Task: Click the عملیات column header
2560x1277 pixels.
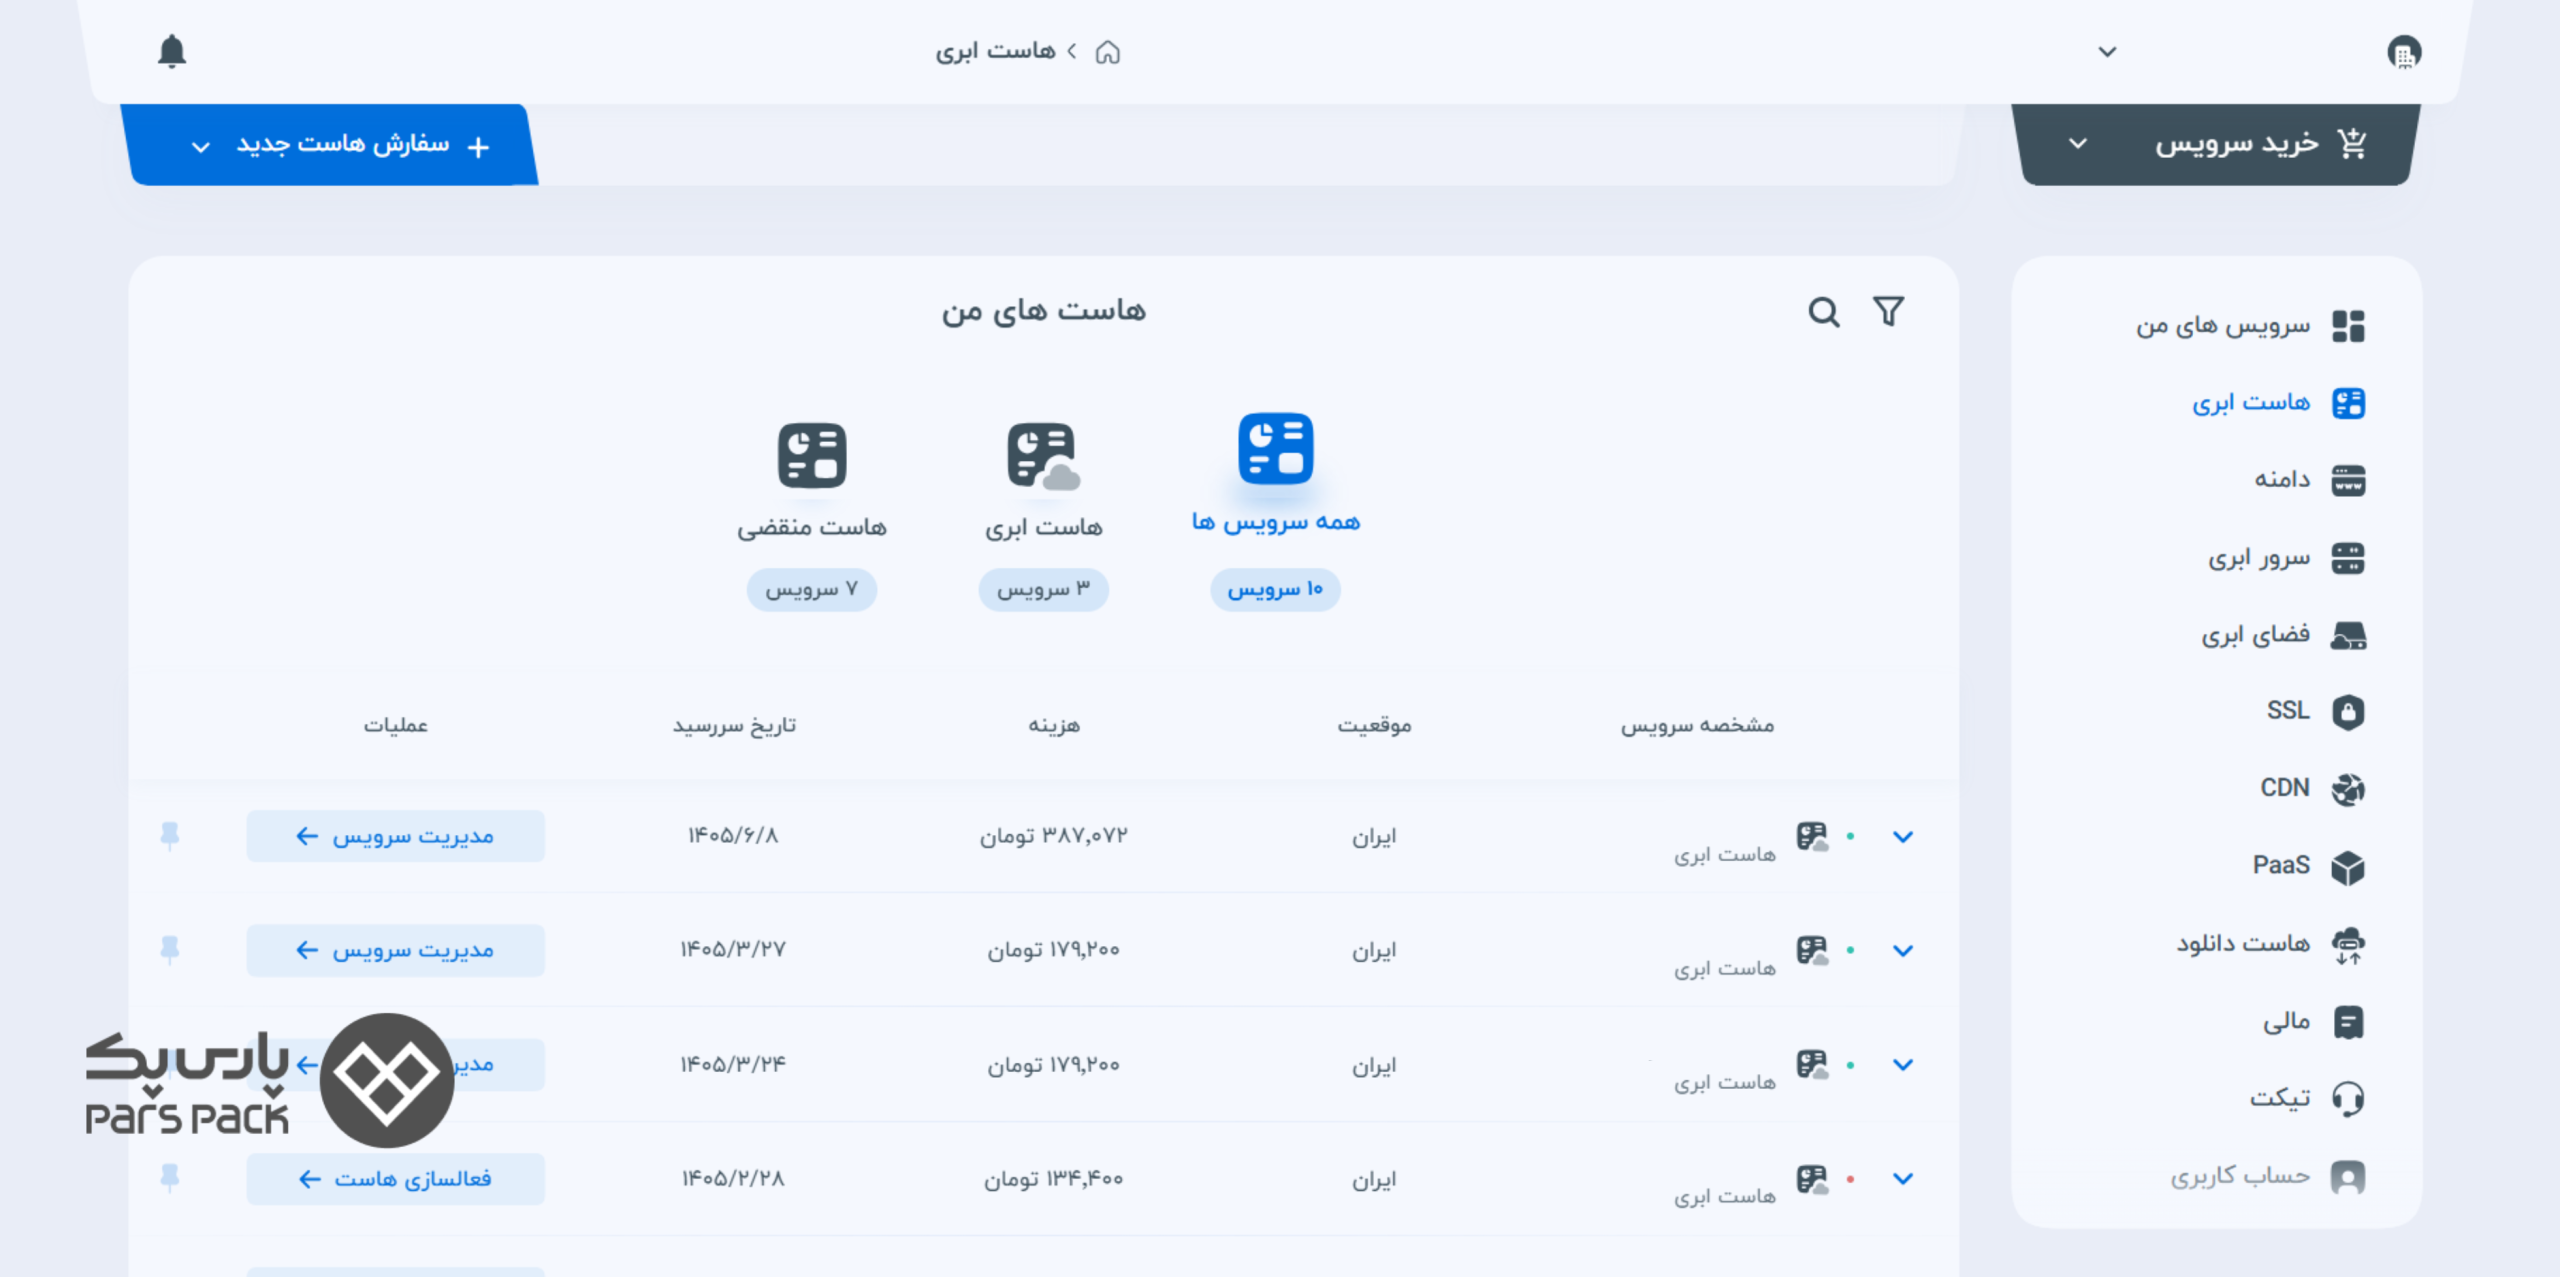Action: point(395,725)
